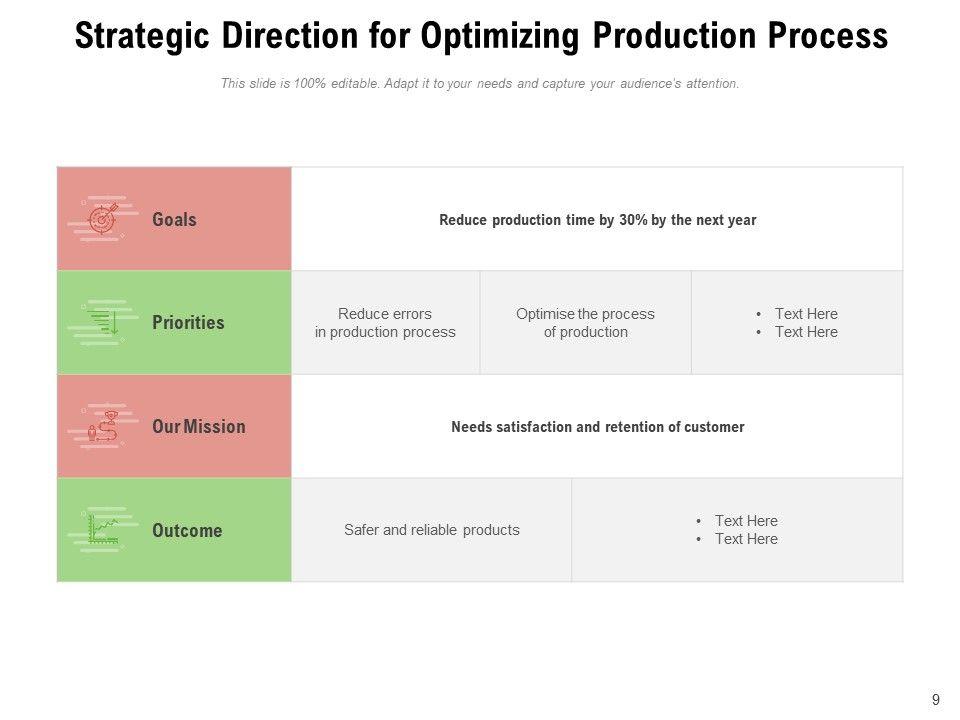Click Outcome row 'Text Here' bullet cell
960x720 pixels.
[x=737, y=530]
